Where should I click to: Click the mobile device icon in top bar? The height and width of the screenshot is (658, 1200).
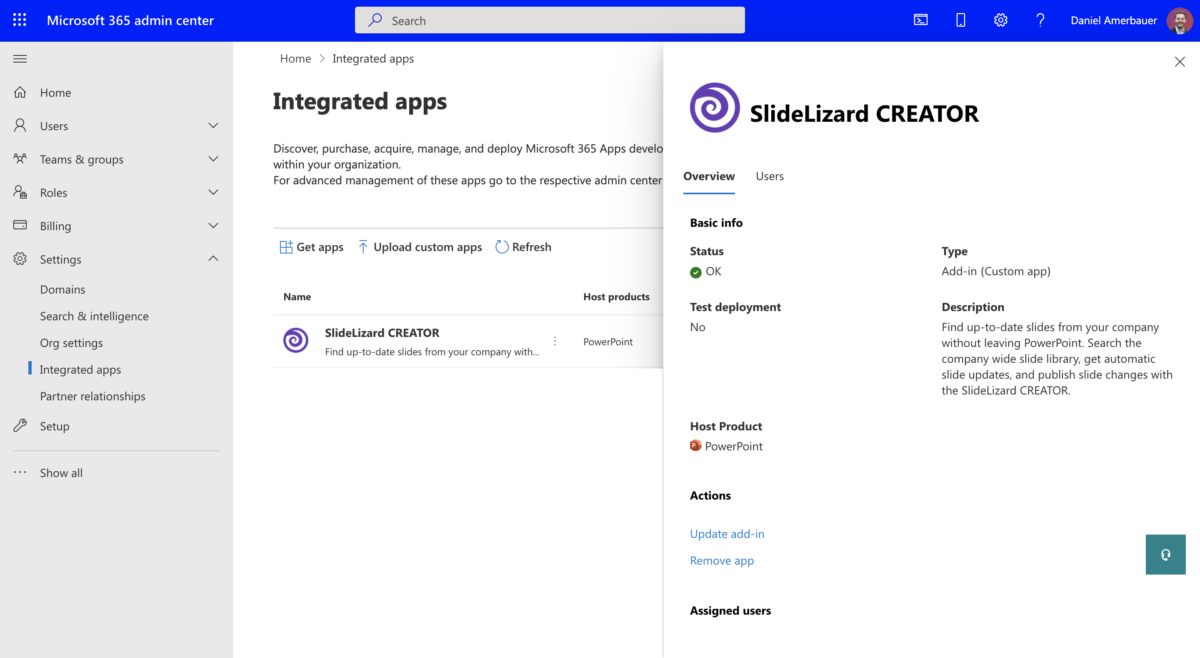960,20
